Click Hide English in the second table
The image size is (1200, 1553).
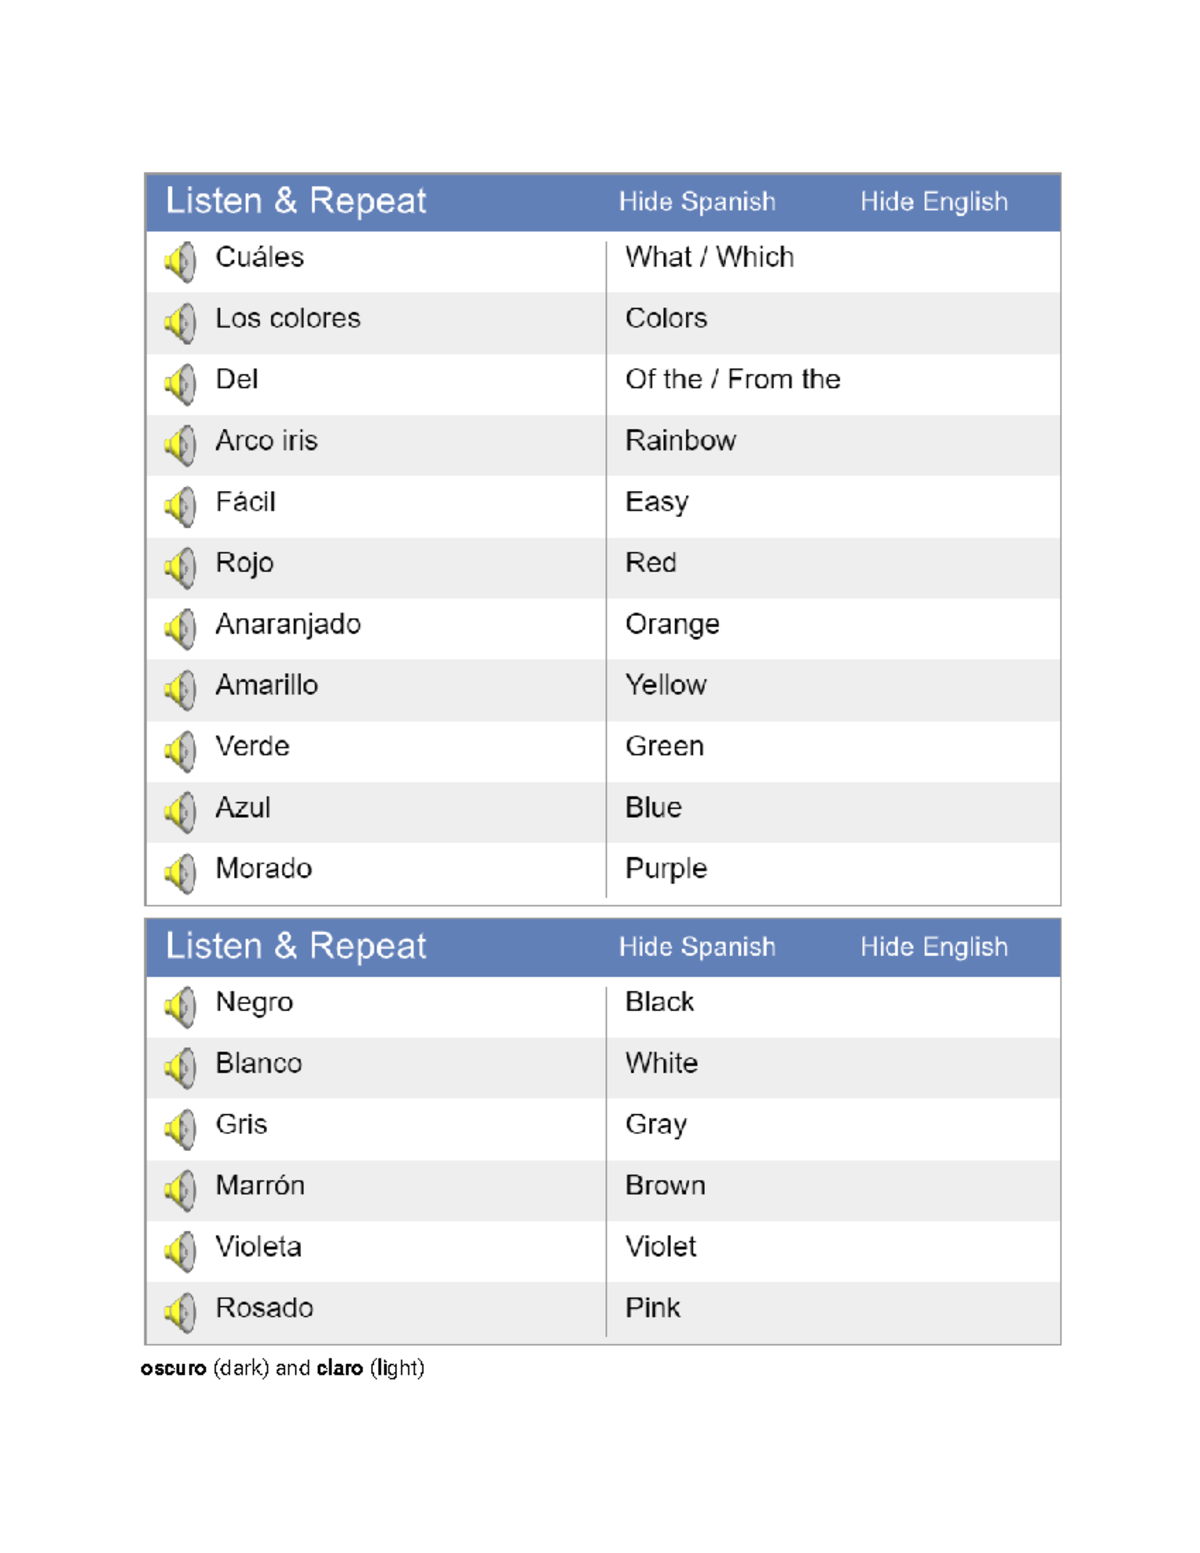pos(935,946)
